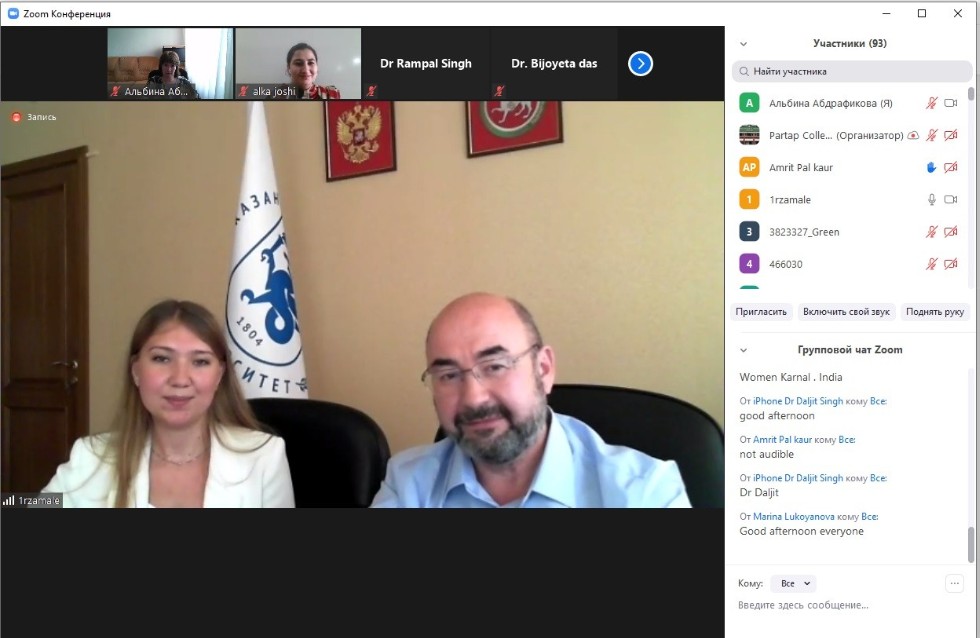Click the next participants arrow in gallery strip
The height and width of the screenshot is (638, 980).
coord(640,64)
